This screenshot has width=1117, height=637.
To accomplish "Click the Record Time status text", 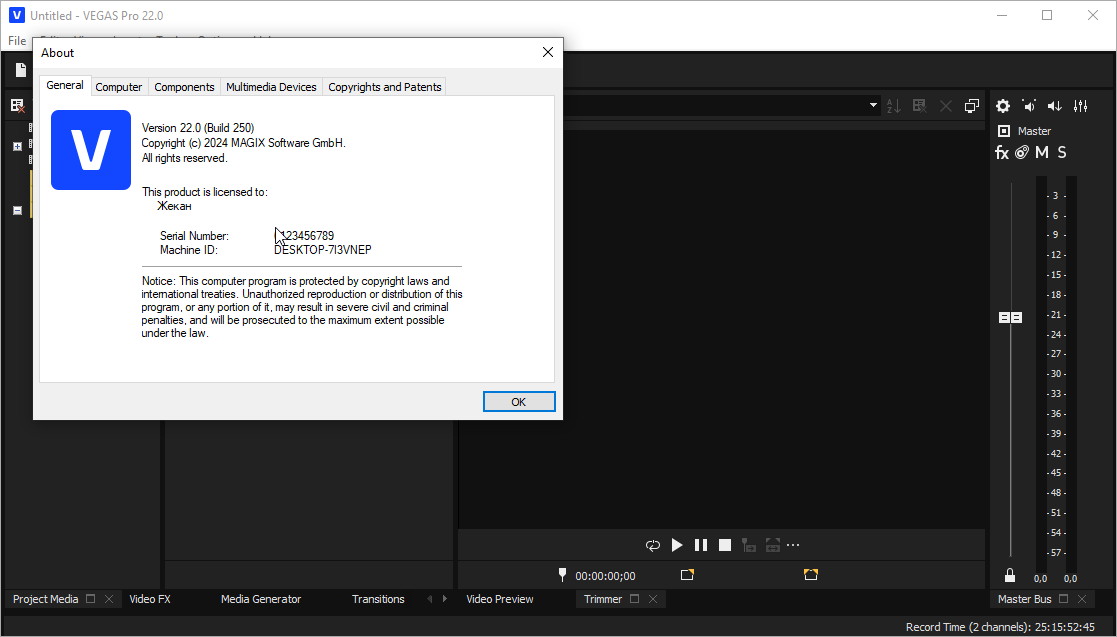I will [x=1000, y=627].
